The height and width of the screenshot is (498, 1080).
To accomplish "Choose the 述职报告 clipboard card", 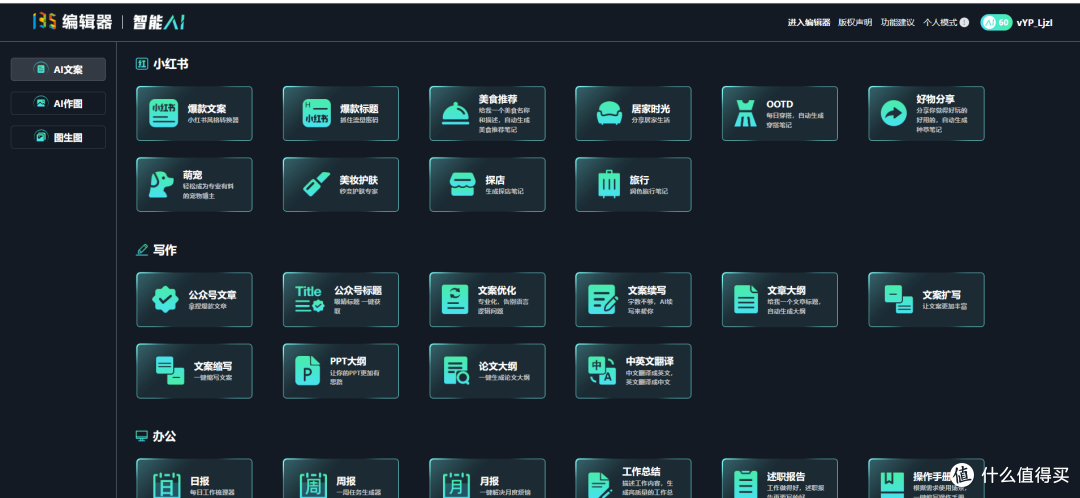I will point(780,479).
